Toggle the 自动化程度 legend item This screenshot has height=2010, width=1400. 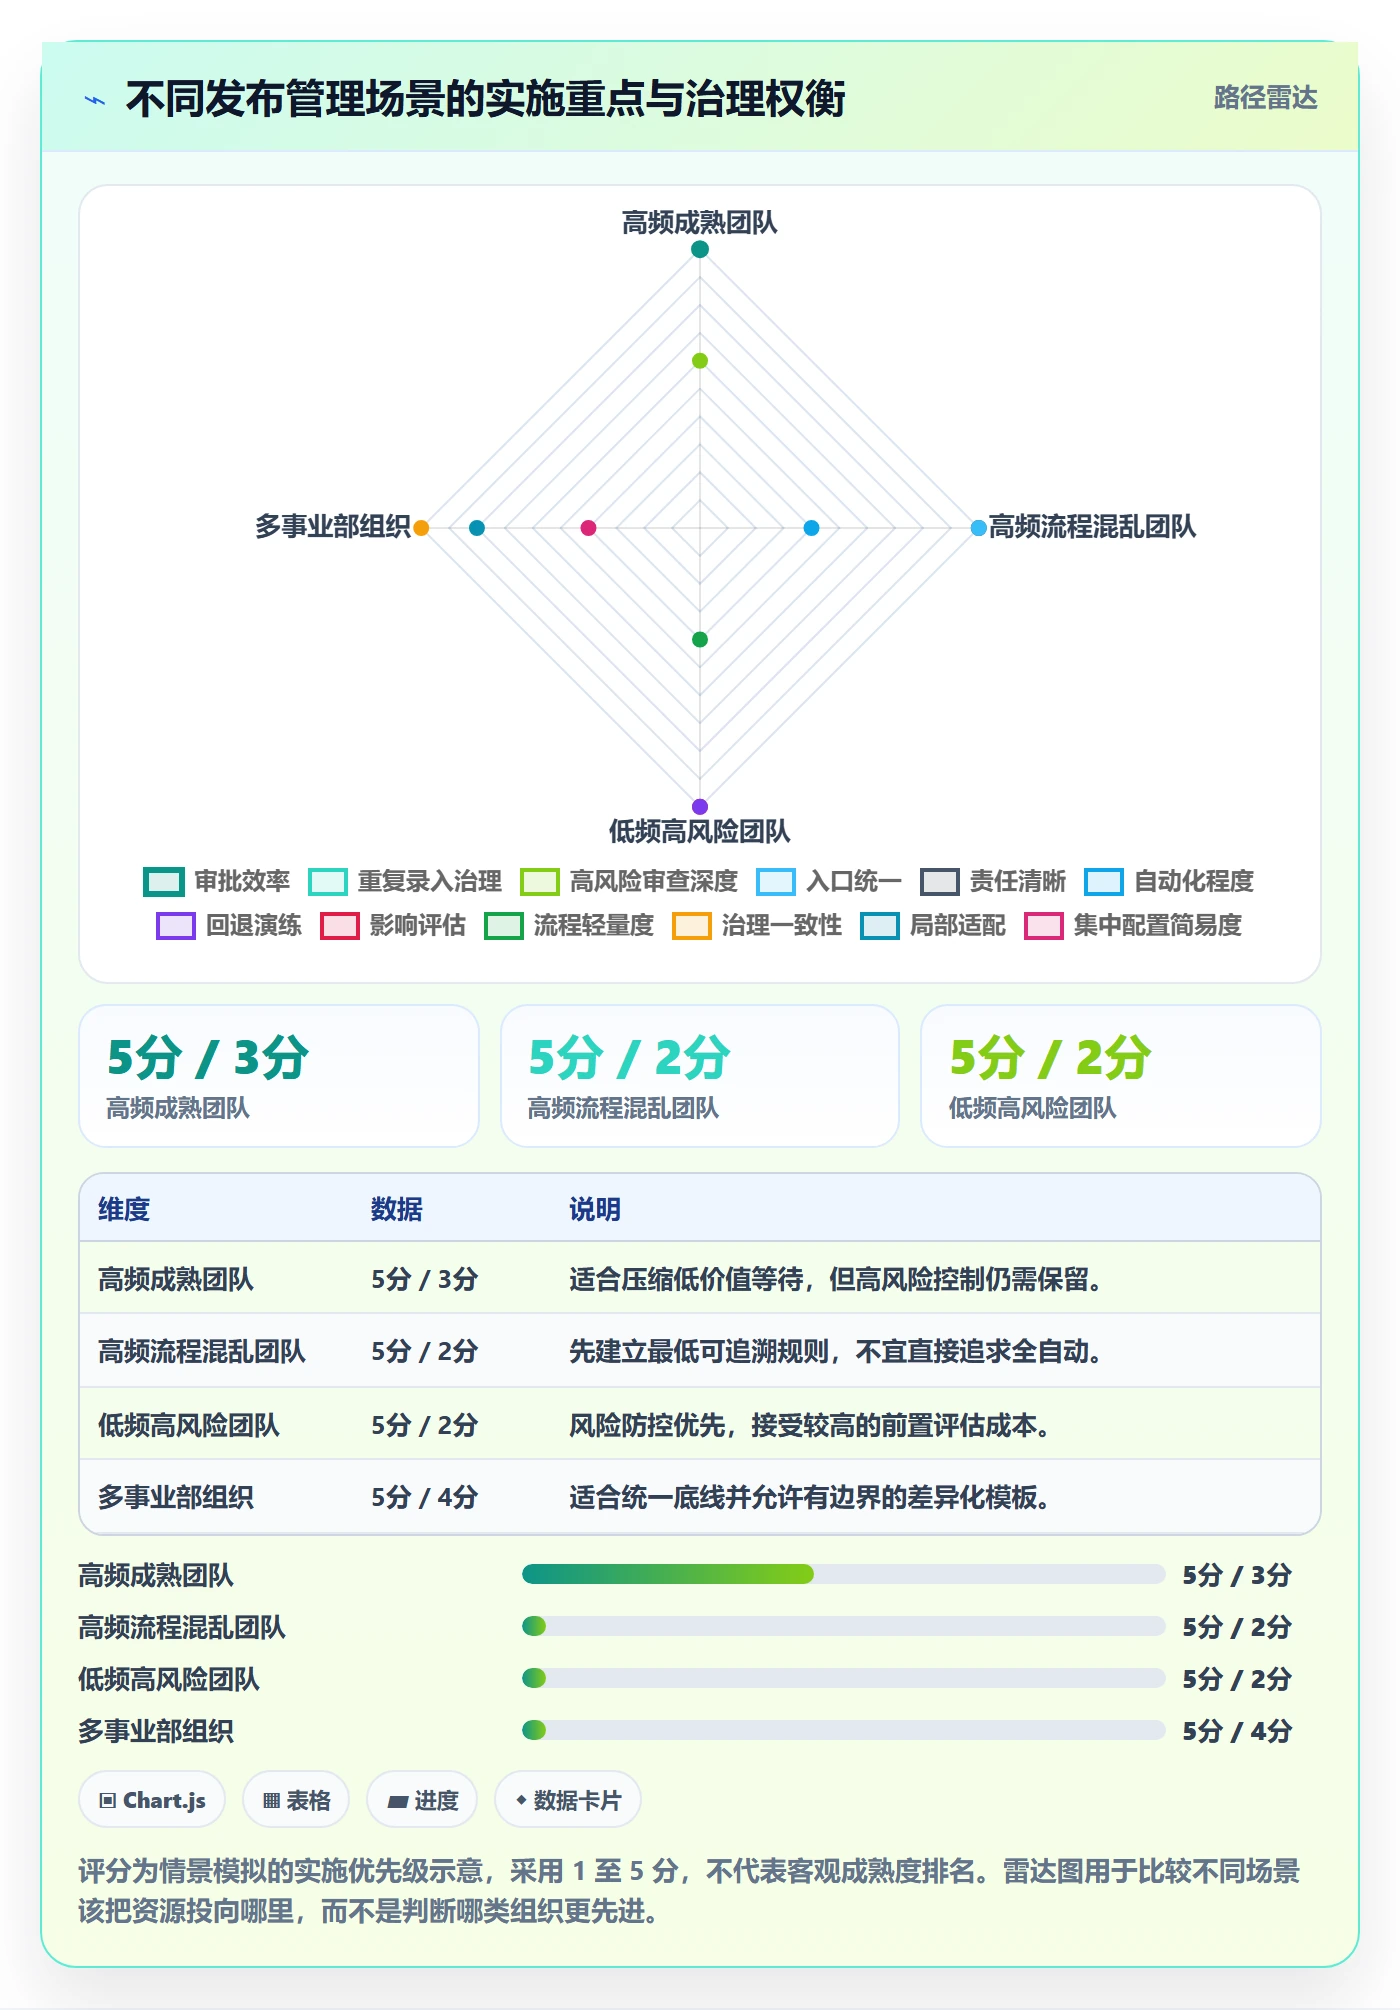tap(1169, 881)
